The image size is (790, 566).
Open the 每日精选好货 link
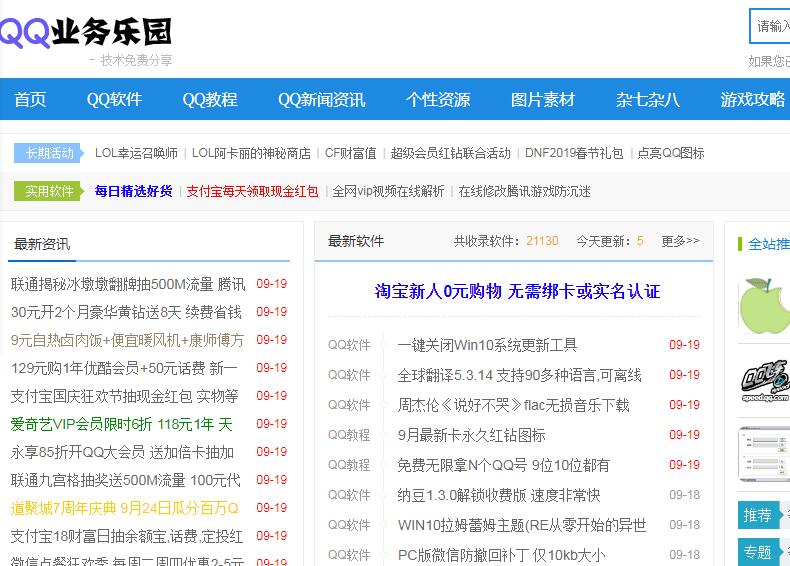[x=134, y=192]
